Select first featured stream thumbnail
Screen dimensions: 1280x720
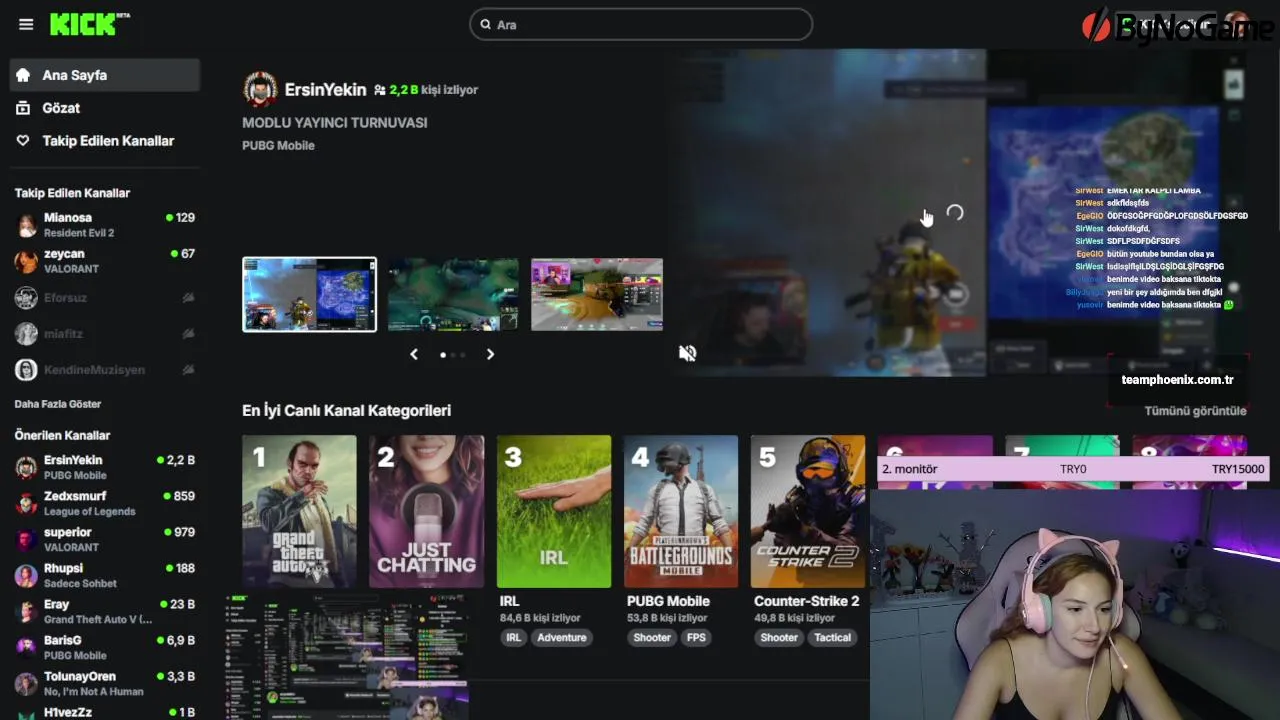point(310,294)
